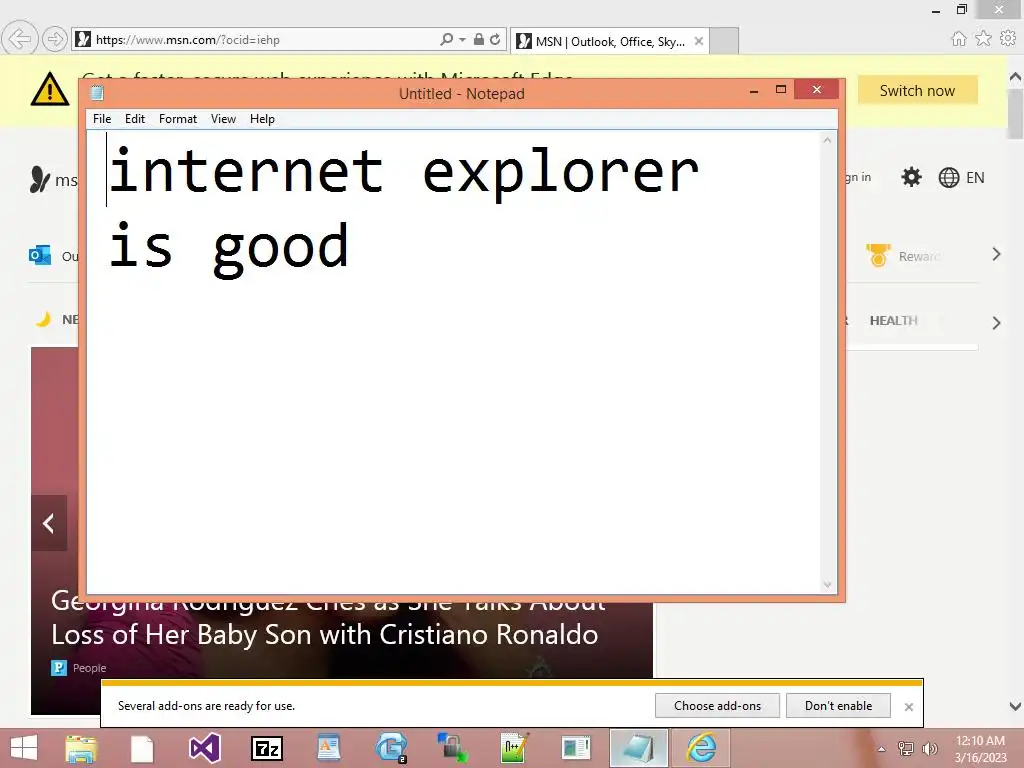Viewport: 1024px width, 768px height.
Task: Click the lock security icon in address bar
Action: coord(479,39)
